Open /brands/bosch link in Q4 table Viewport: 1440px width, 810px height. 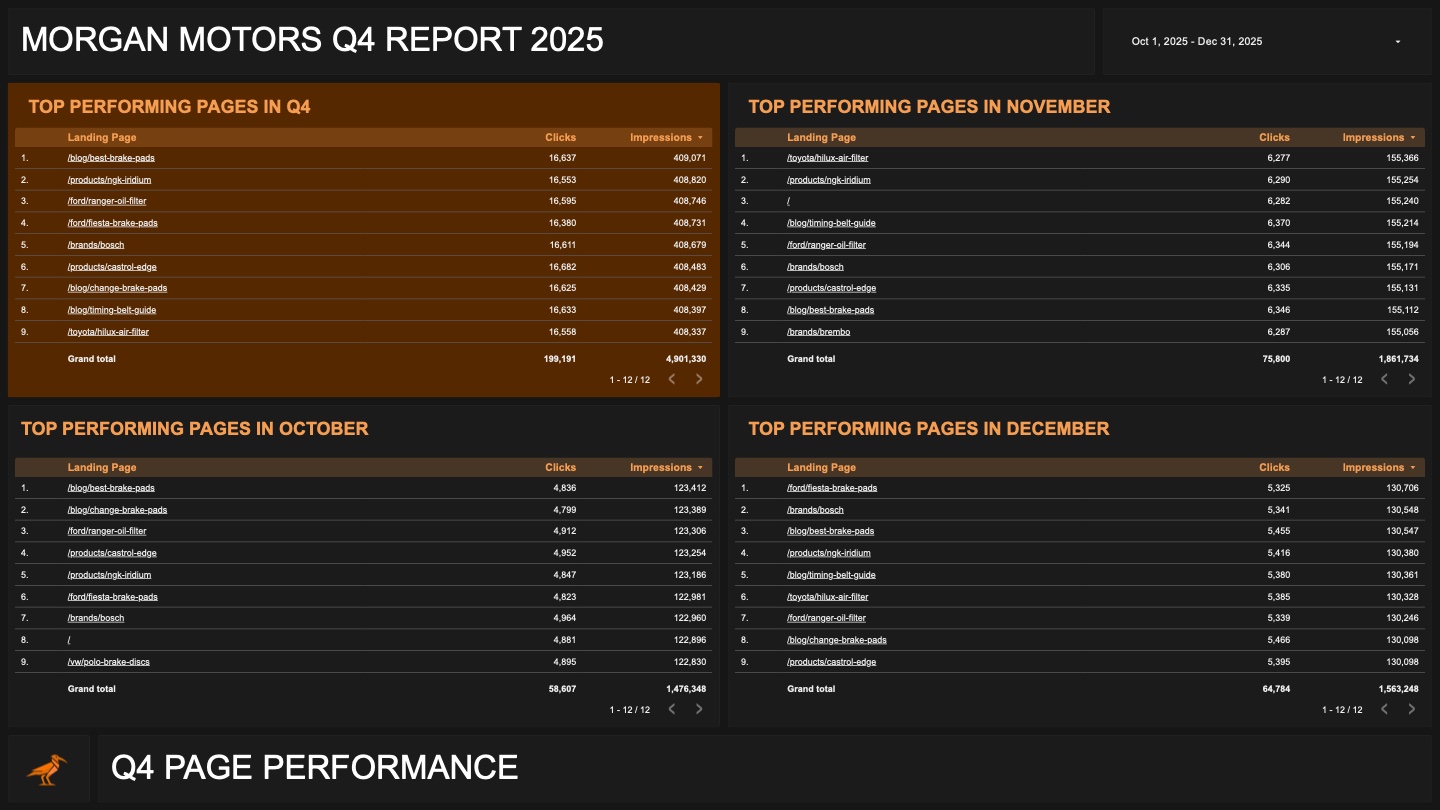coord(96,245)
